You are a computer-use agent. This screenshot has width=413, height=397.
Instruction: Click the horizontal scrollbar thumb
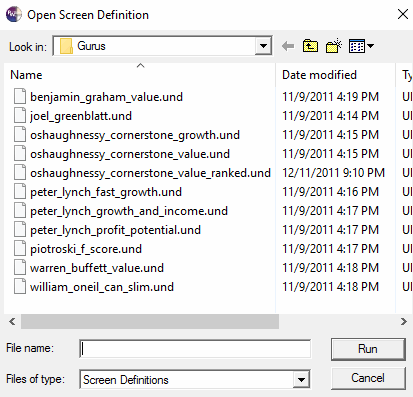pyautogui.click(x=150, y=321)
